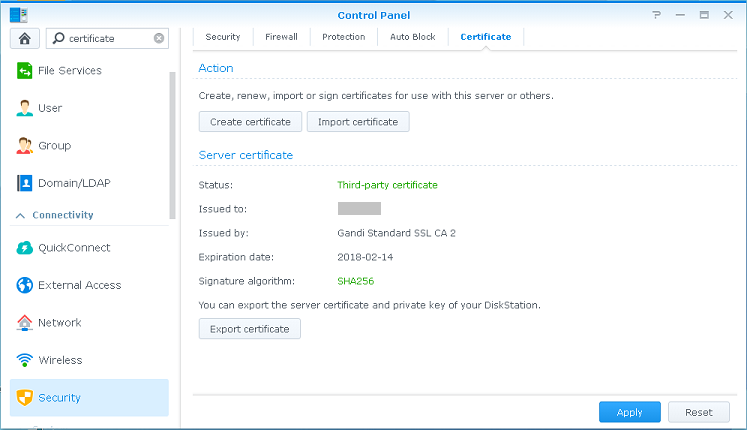
Task: Select the User icon in sidebar
Action: click(x=25, y=108)
